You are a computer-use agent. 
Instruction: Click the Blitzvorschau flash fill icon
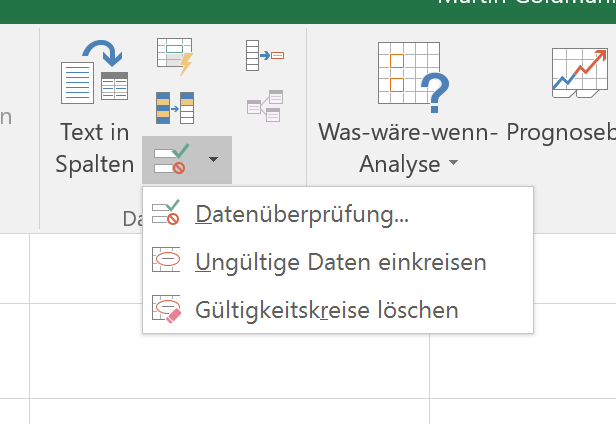(x=174, y=57)
